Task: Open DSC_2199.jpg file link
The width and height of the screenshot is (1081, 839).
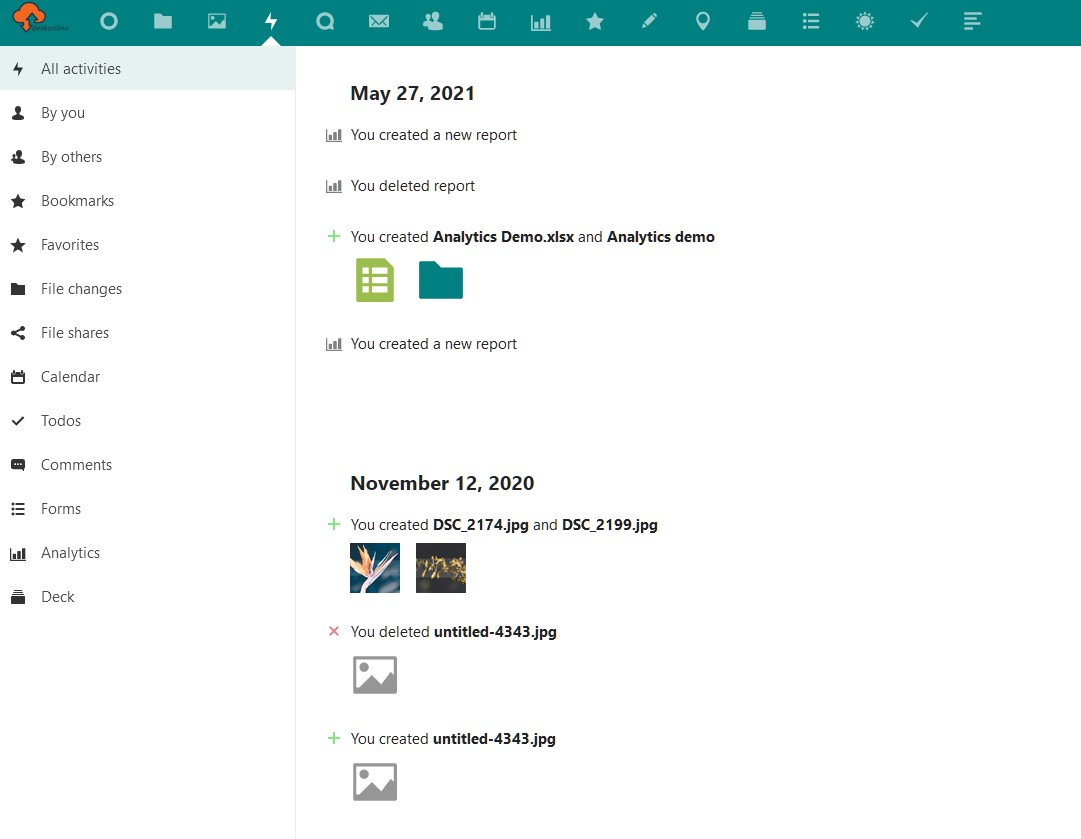Action: pyautogui.click(x=609, y=525)
